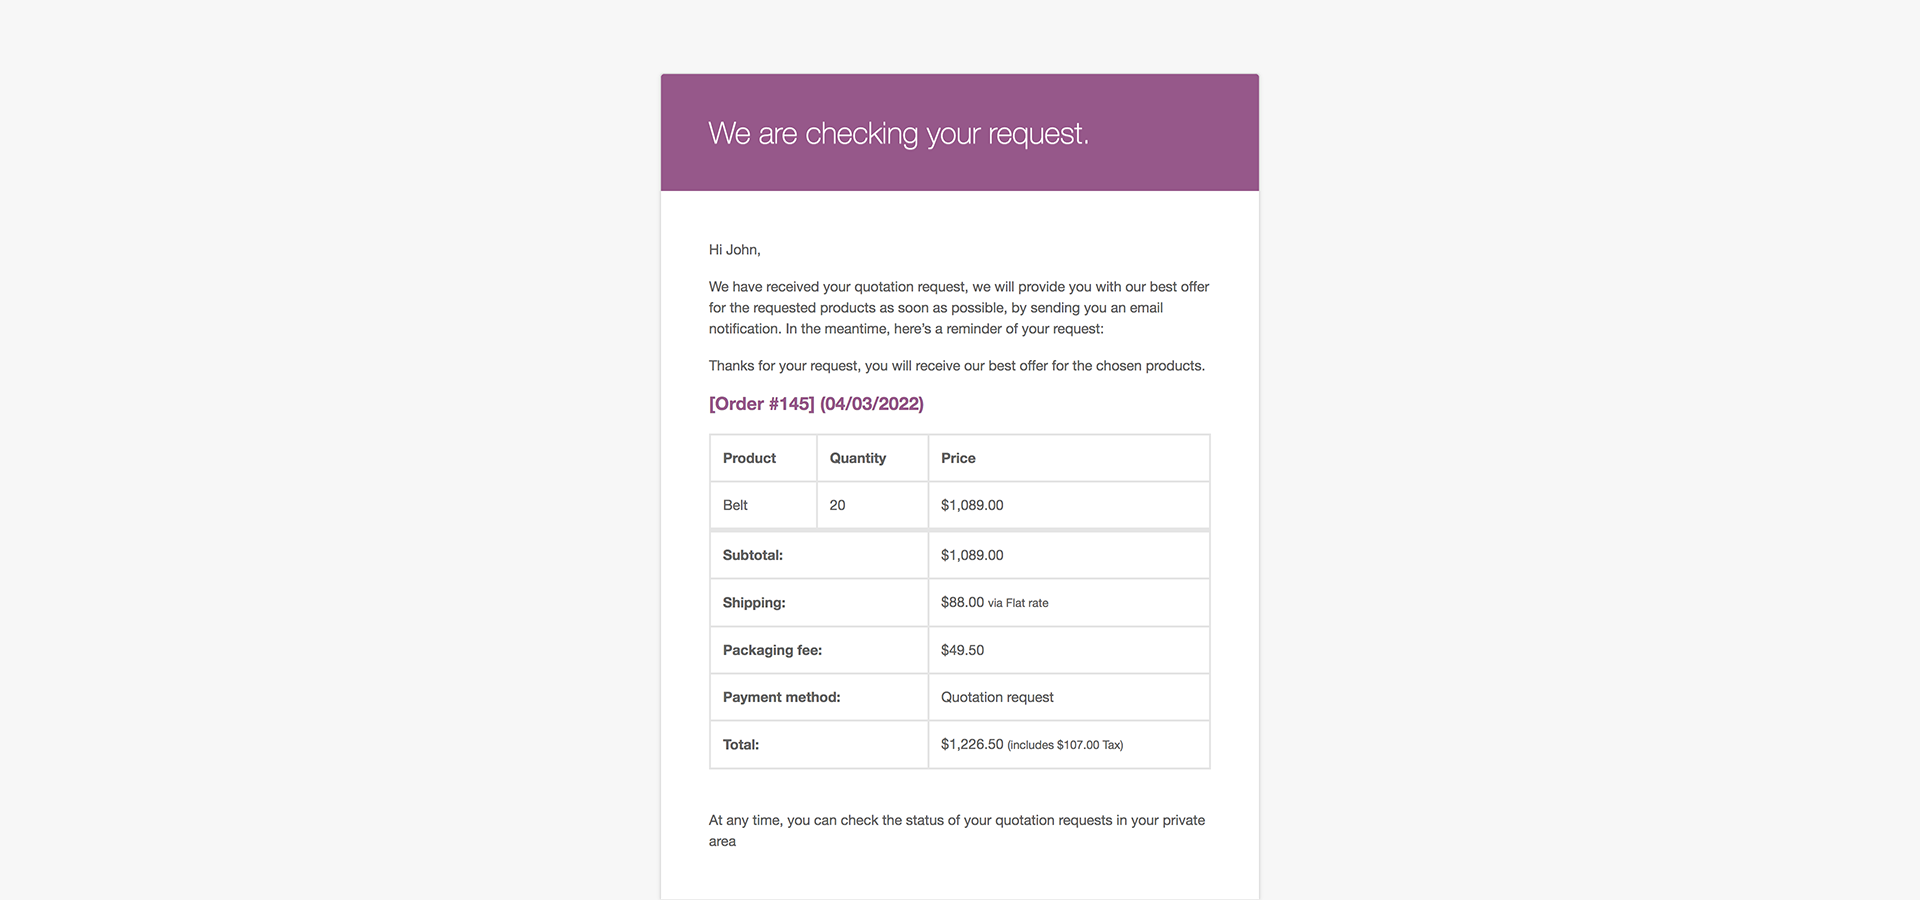Click the $49.50 packaging fee amount
The height and width of the screenshot is (900, 1920).
(x=962, y=650)
